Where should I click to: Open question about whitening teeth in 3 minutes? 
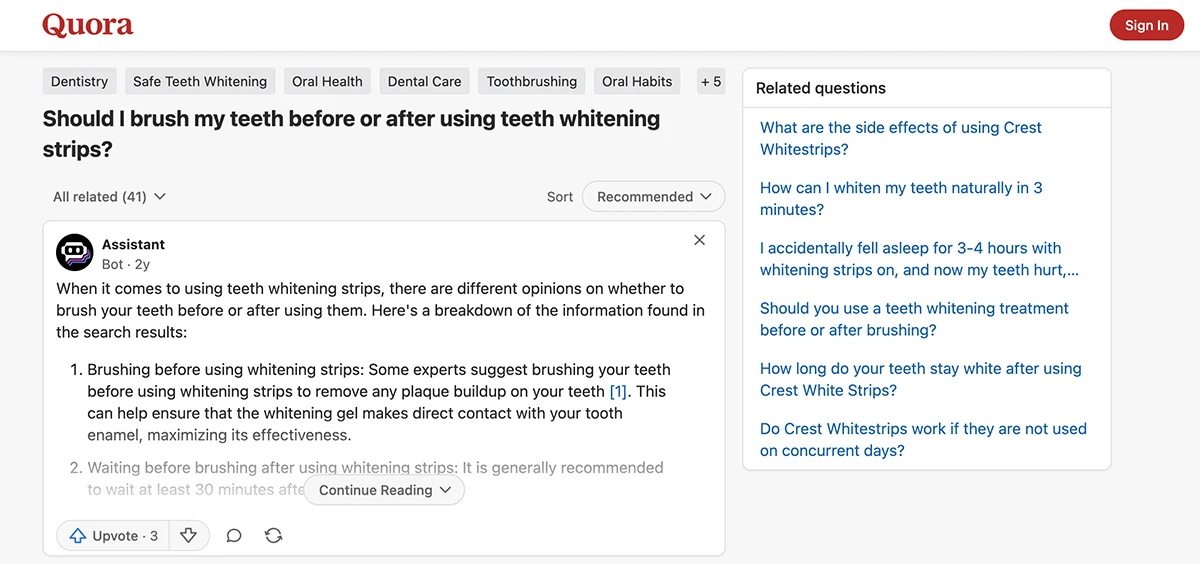(x=901, y=198)
